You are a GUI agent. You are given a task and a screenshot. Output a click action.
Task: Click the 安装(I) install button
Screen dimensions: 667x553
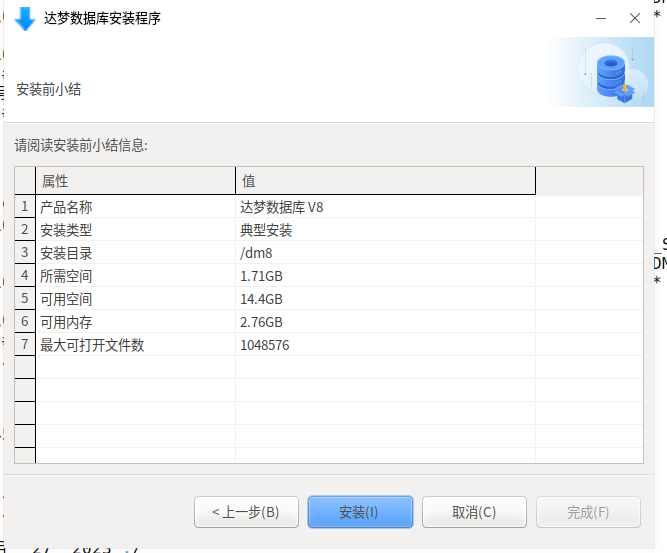coord(360,512)
